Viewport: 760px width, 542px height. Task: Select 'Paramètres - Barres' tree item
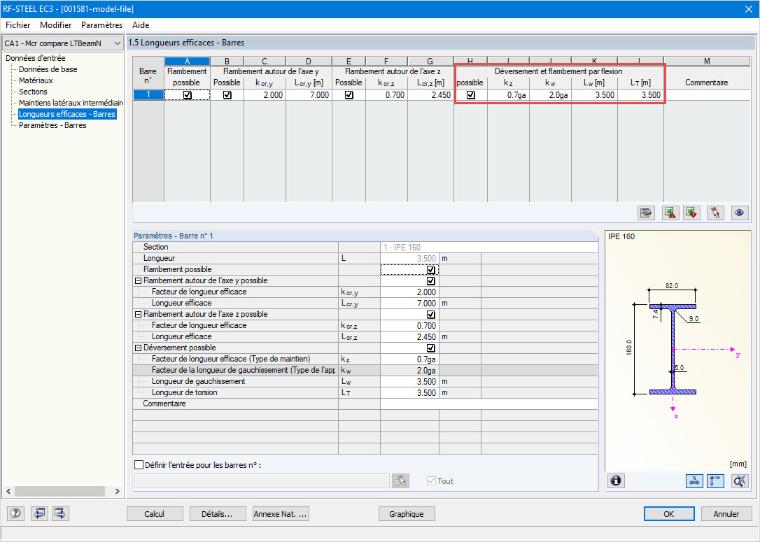pyautogui.click(x=52, y=125)
